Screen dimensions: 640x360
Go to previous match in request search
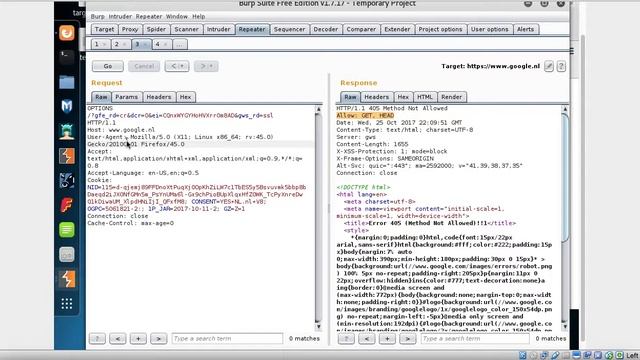click(x=118, y=338)
